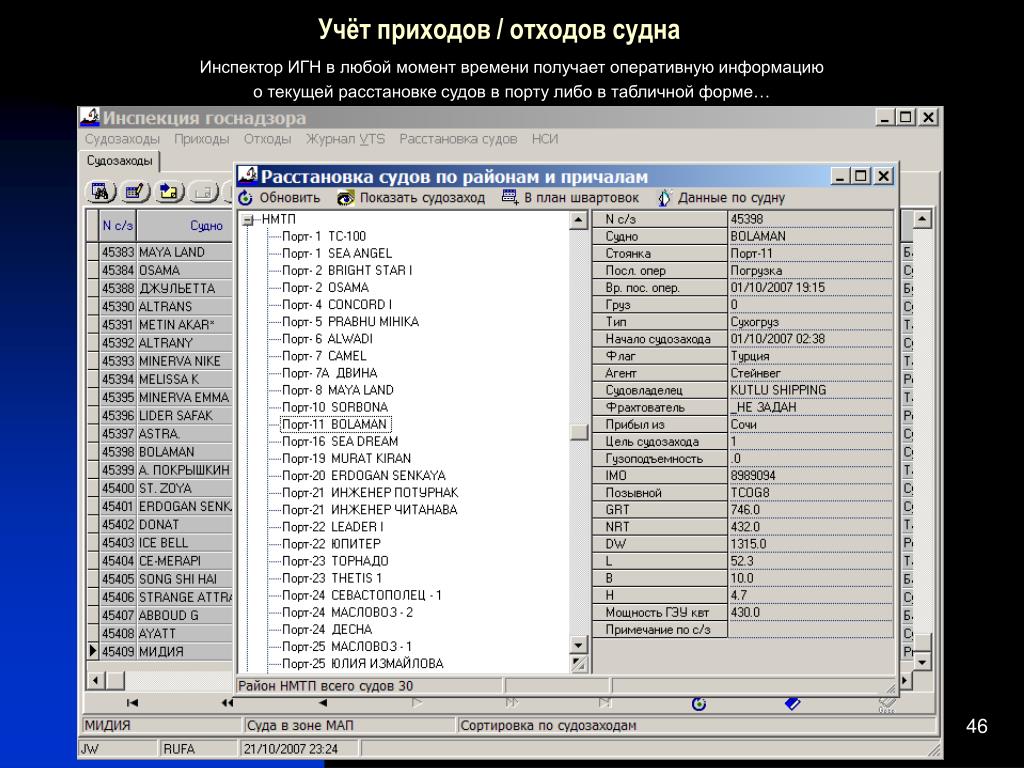Go to first record navigator button
The height and width of the screenshot is (768, 1024).
point(132,703)
